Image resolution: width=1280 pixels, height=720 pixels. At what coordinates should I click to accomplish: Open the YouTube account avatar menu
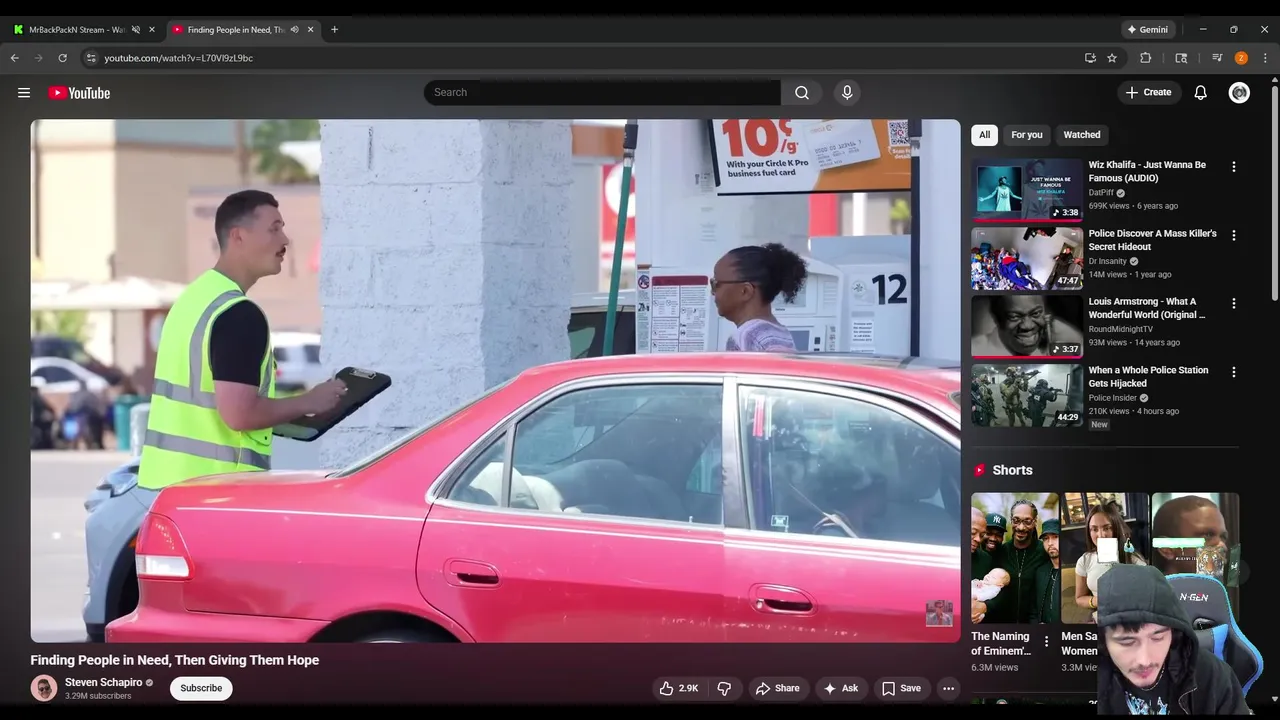[x=1239, y=93]
